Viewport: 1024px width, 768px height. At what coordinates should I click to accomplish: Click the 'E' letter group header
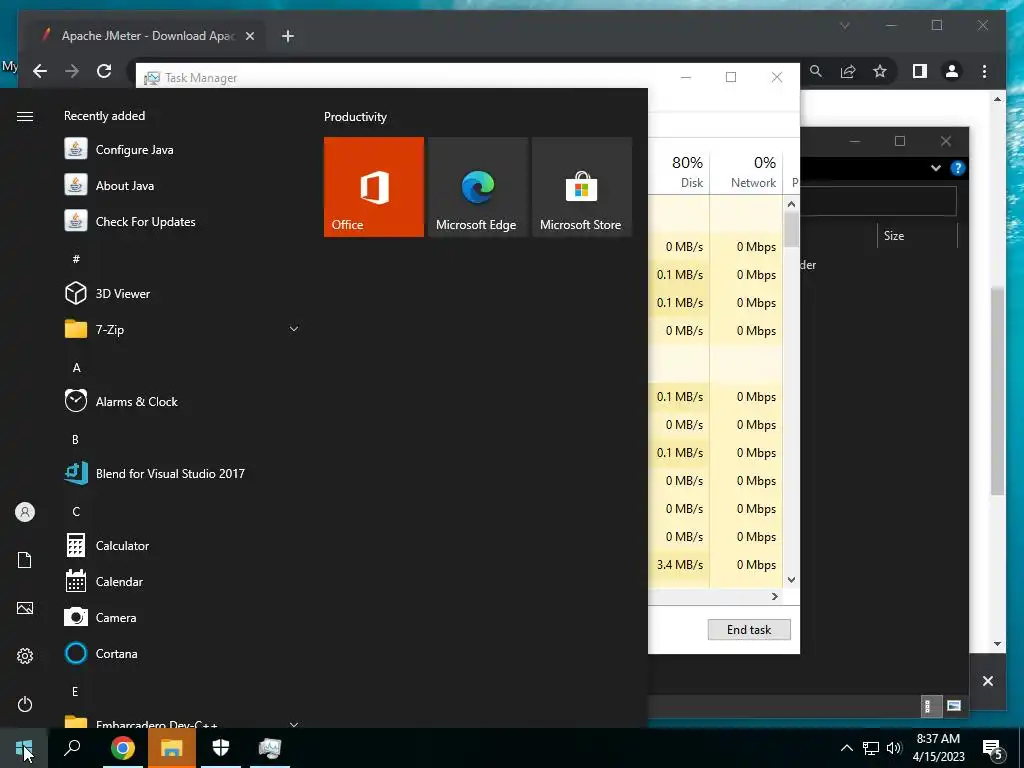click(75, 691)
